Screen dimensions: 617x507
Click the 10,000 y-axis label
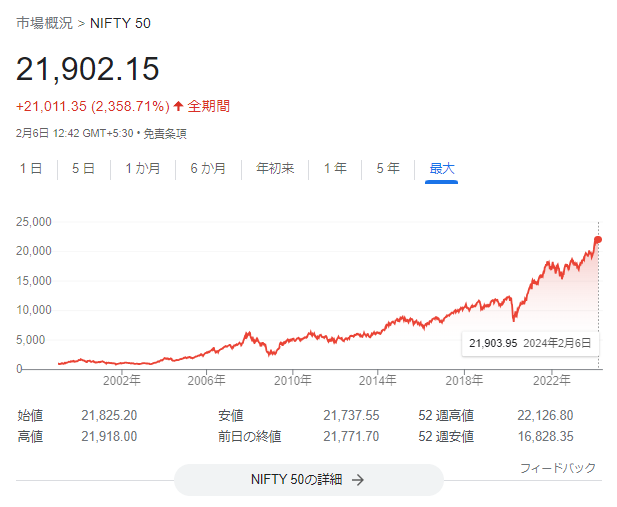(34, 310)
